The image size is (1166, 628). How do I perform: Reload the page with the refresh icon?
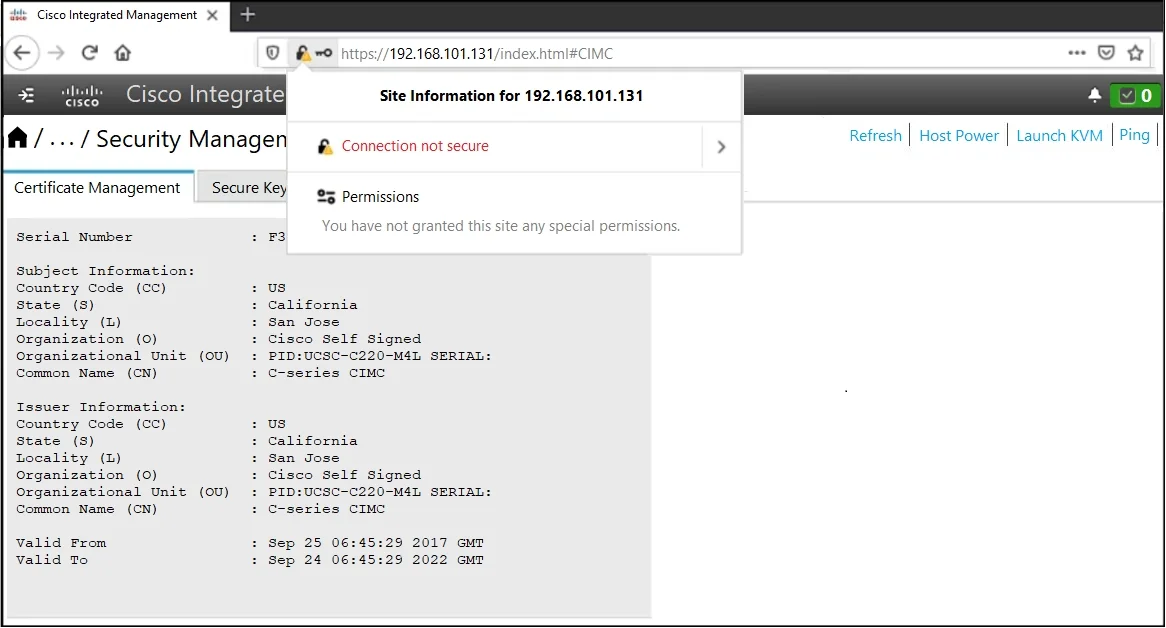coord(90,53)
